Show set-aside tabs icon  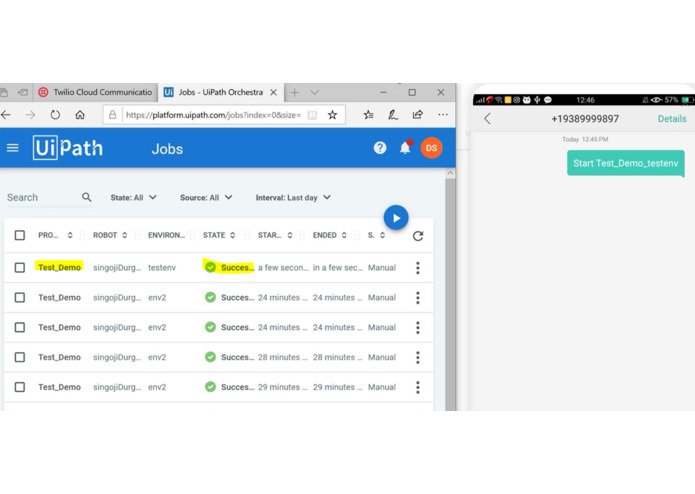pos(4,92)
